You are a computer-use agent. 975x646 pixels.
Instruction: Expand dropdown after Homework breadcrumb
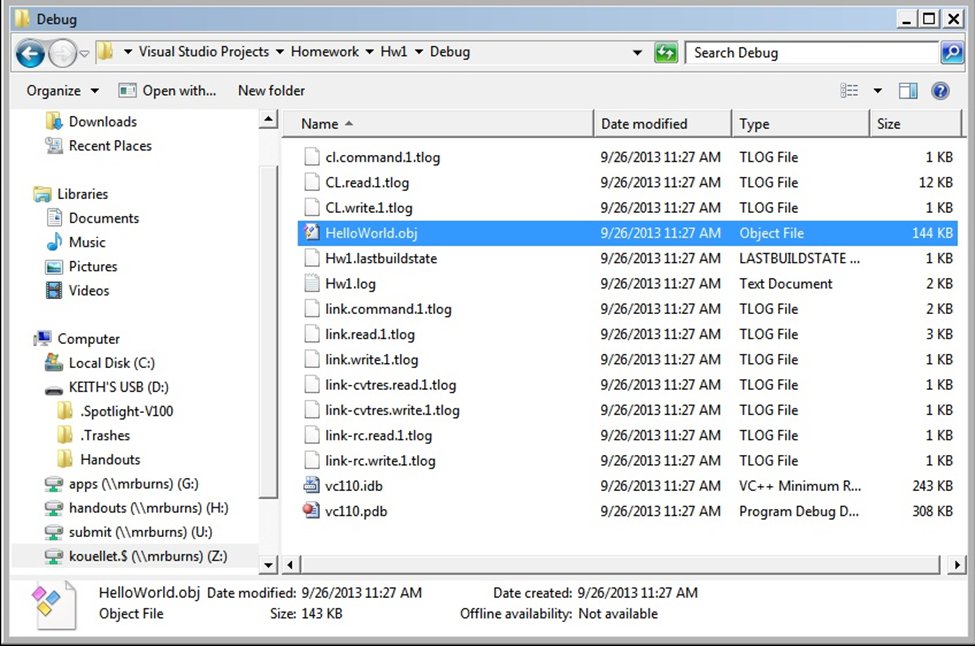point(369,52)
